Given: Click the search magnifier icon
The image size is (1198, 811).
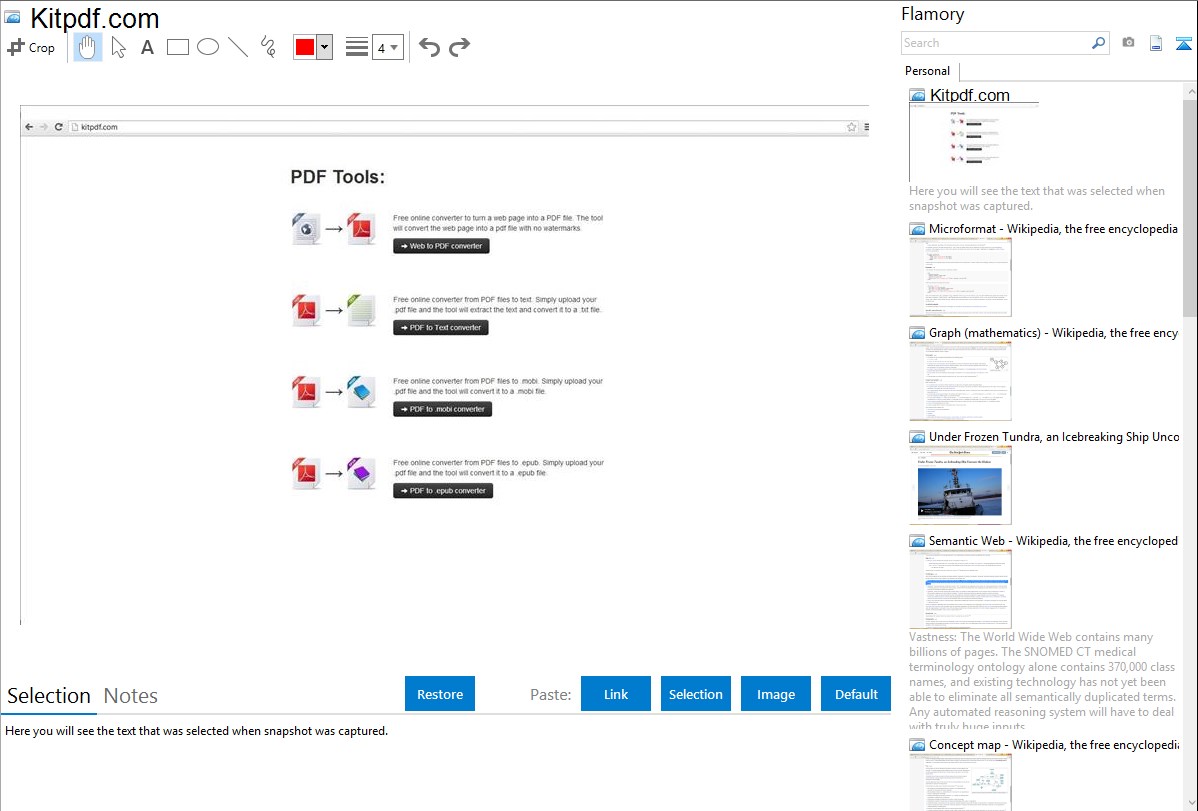Looking at the screenshot, I should (x=1099, y=43).
